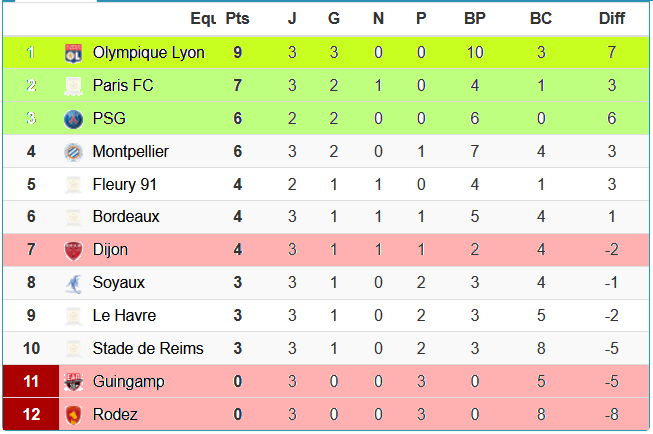Click the PSG club logo
Viewport: 653px width, 434px height.
pyautogui.click(x=72, y=119)
